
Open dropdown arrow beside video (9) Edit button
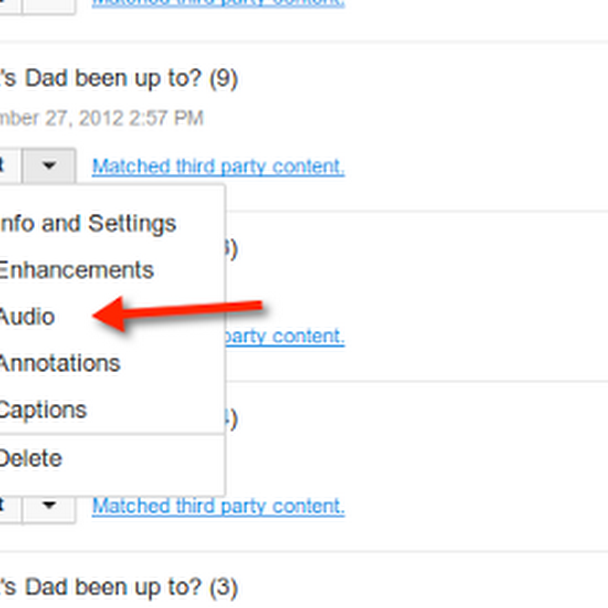click(x=49, y=166)
